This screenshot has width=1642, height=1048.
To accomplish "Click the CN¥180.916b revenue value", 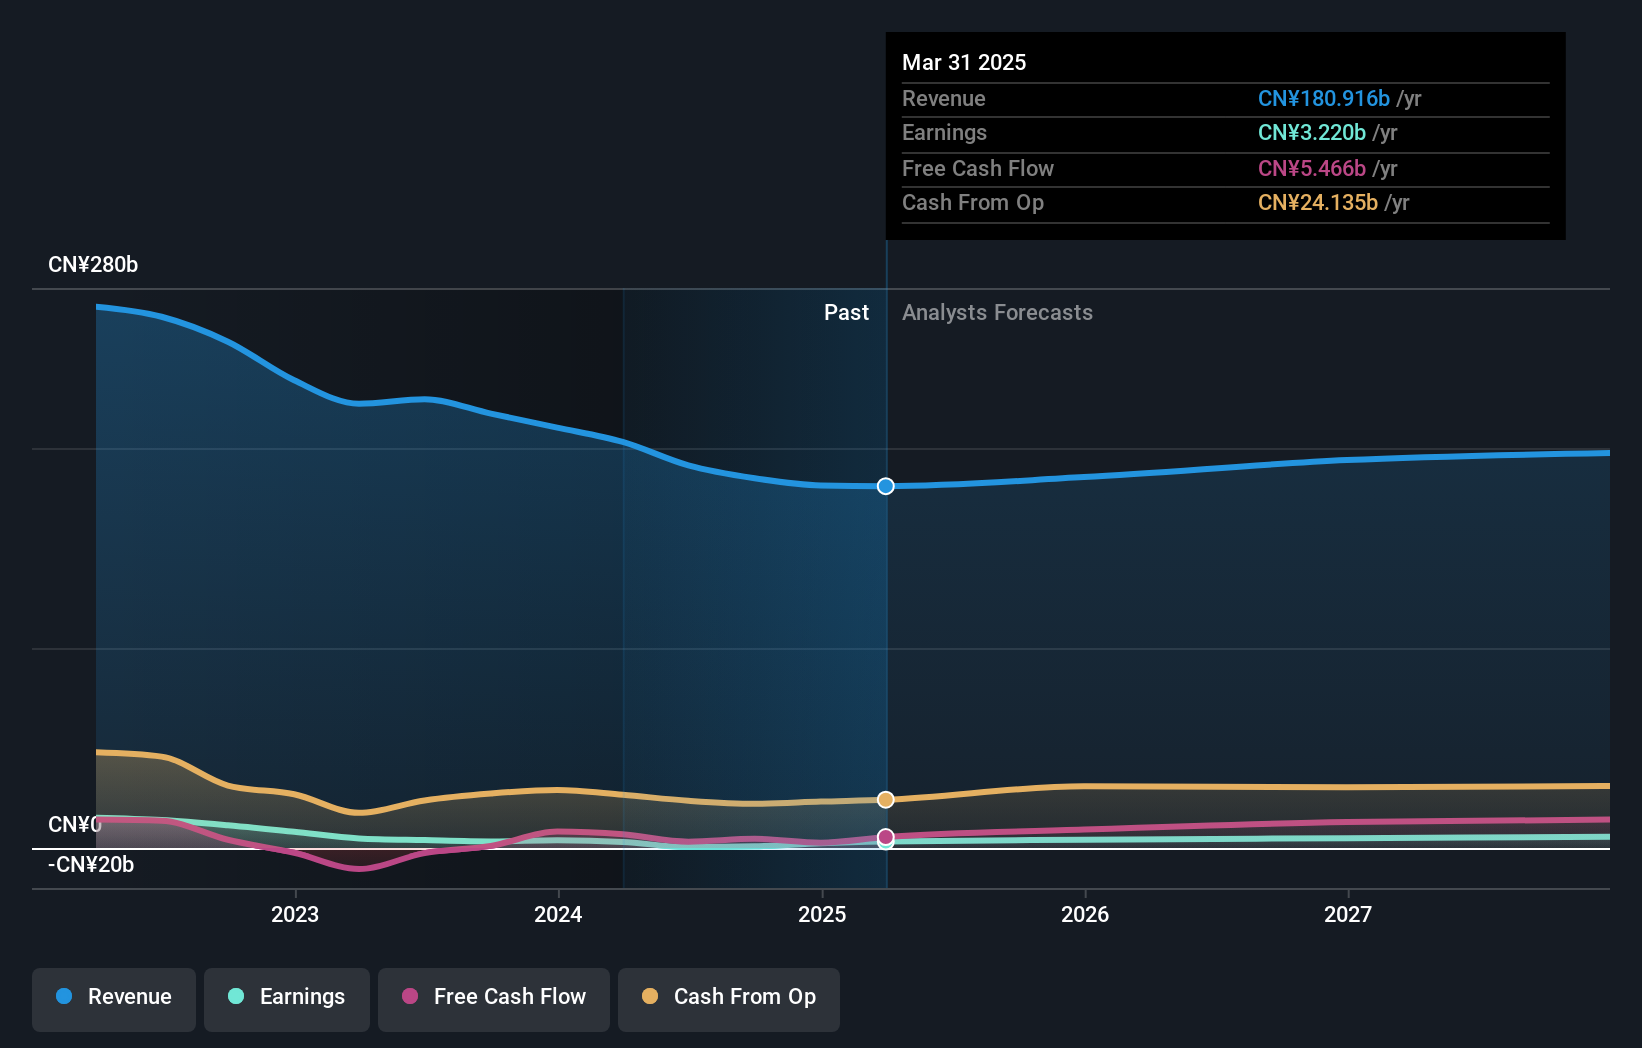I will coord(1324,98).
